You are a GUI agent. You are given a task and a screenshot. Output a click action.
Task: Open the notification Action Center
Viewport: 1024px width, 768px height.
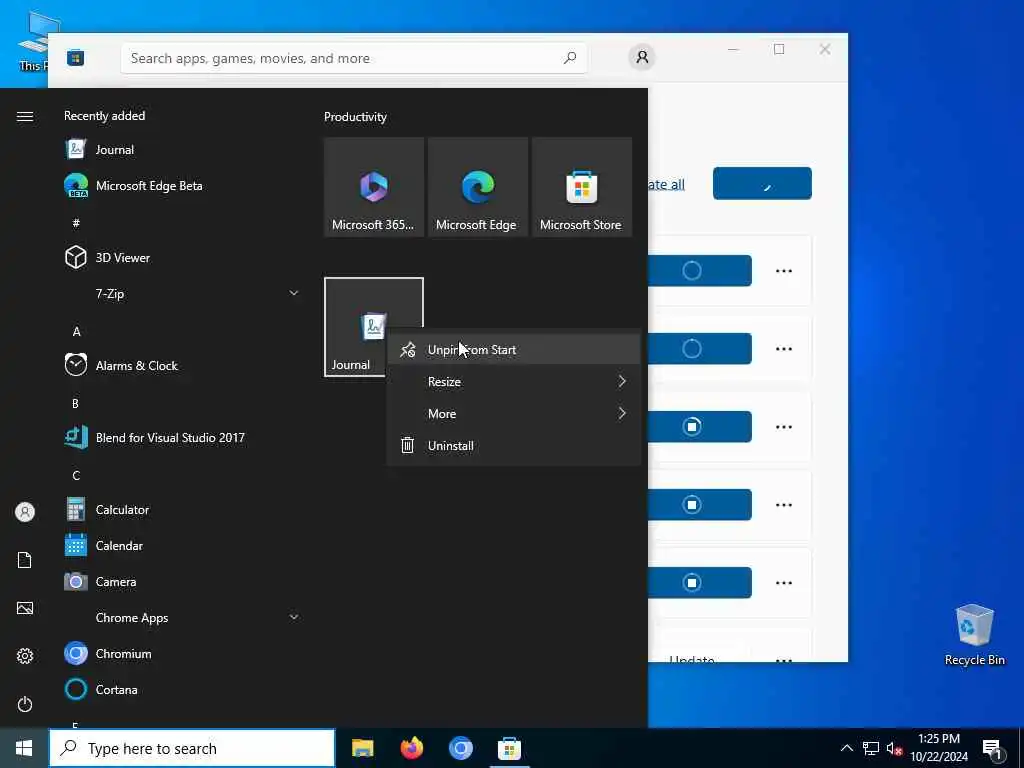point(993,749)
